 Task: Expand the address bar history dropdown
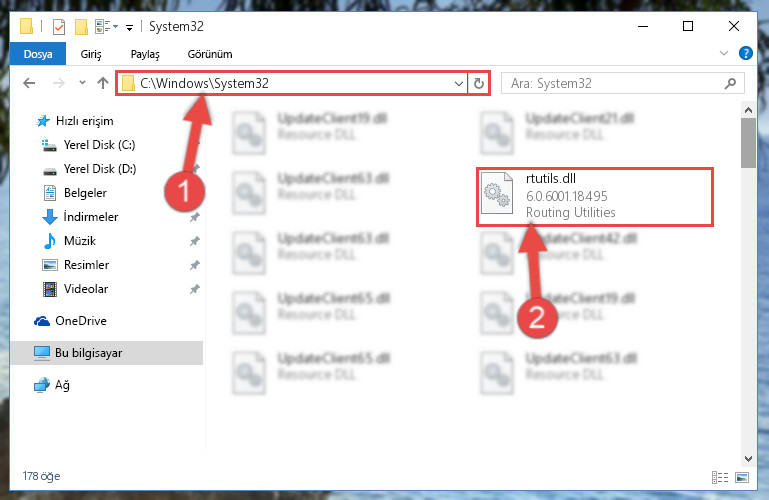click(459, 83)
